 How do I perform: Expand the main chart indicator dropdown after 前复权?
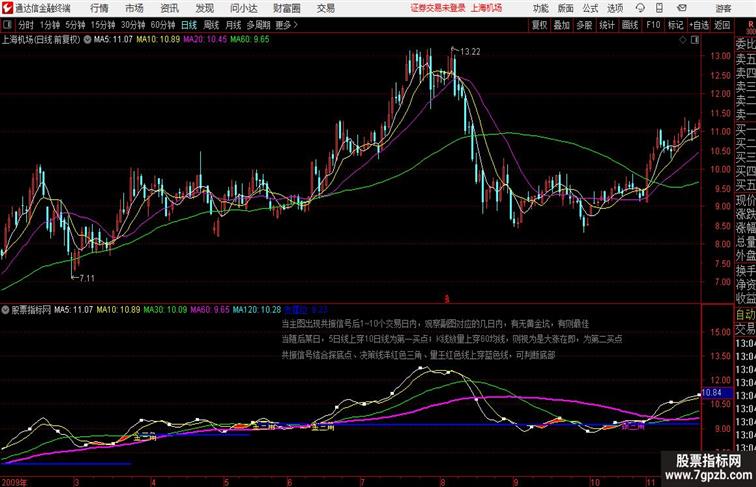(x=87, y=40)
